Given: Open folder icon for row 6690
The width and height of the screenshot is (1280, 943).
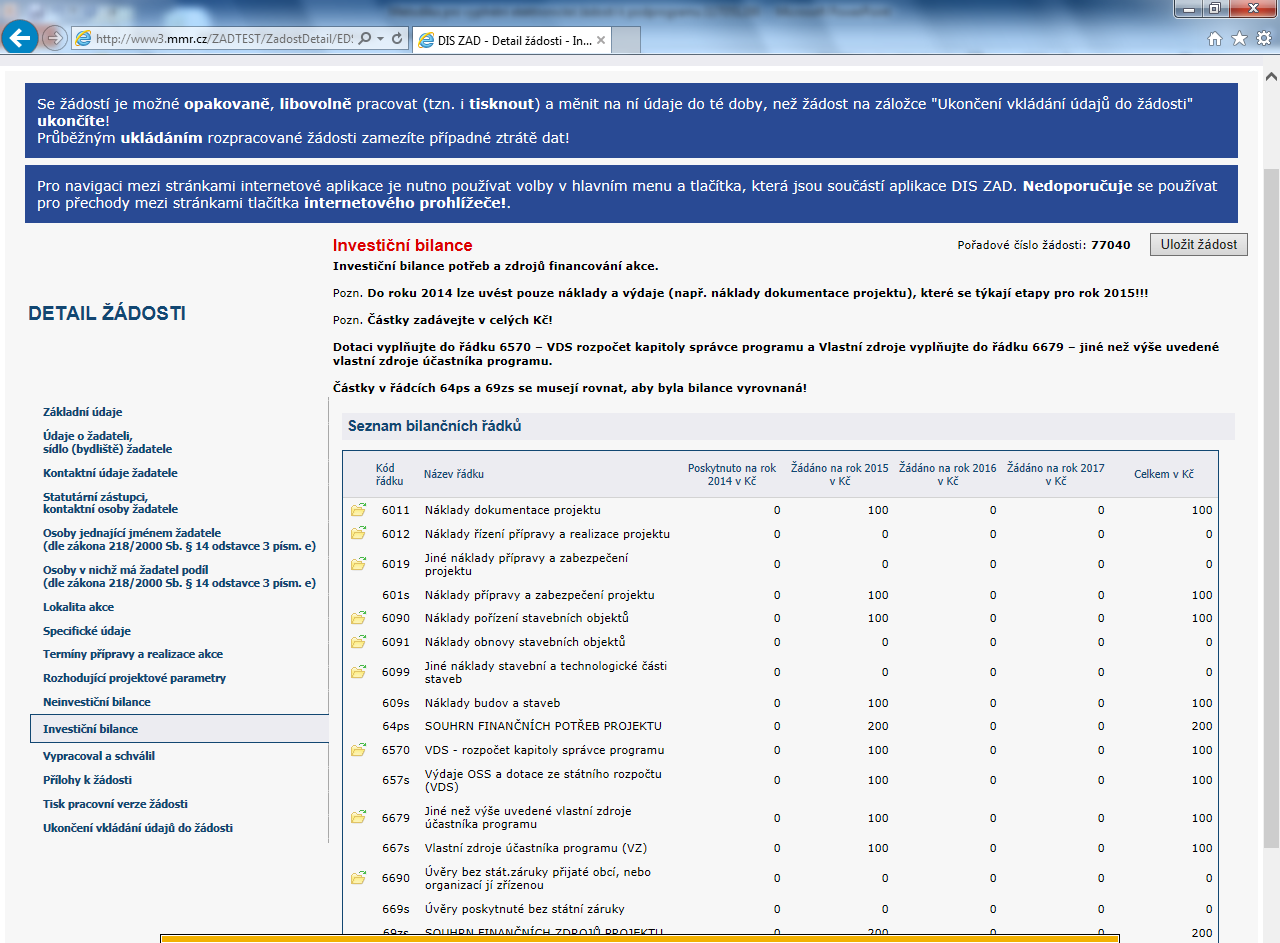Looking at the screenshot, I should [358, 878].
